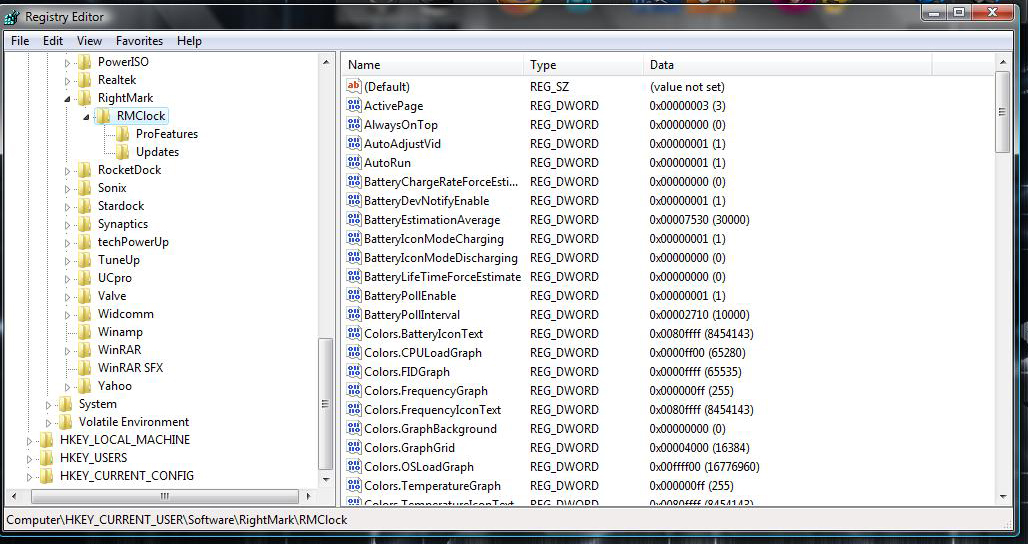
Task: Click the HKEY_LOCAL_MACHINE folder icon
Action: (x=47, y=440)
